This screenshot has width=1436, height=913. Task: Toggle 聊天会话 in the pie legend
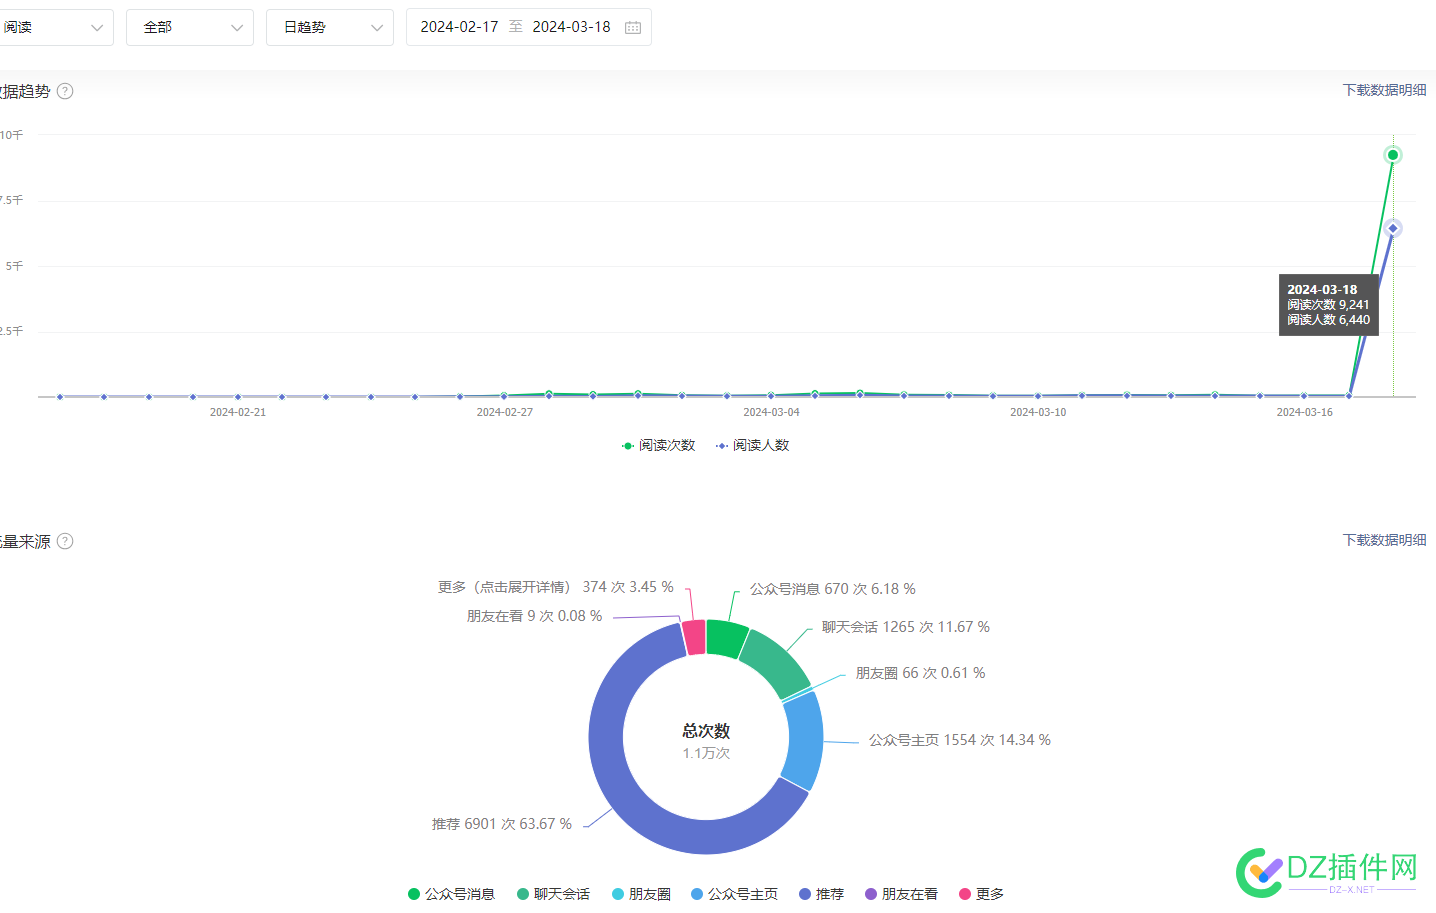[553, 894]
